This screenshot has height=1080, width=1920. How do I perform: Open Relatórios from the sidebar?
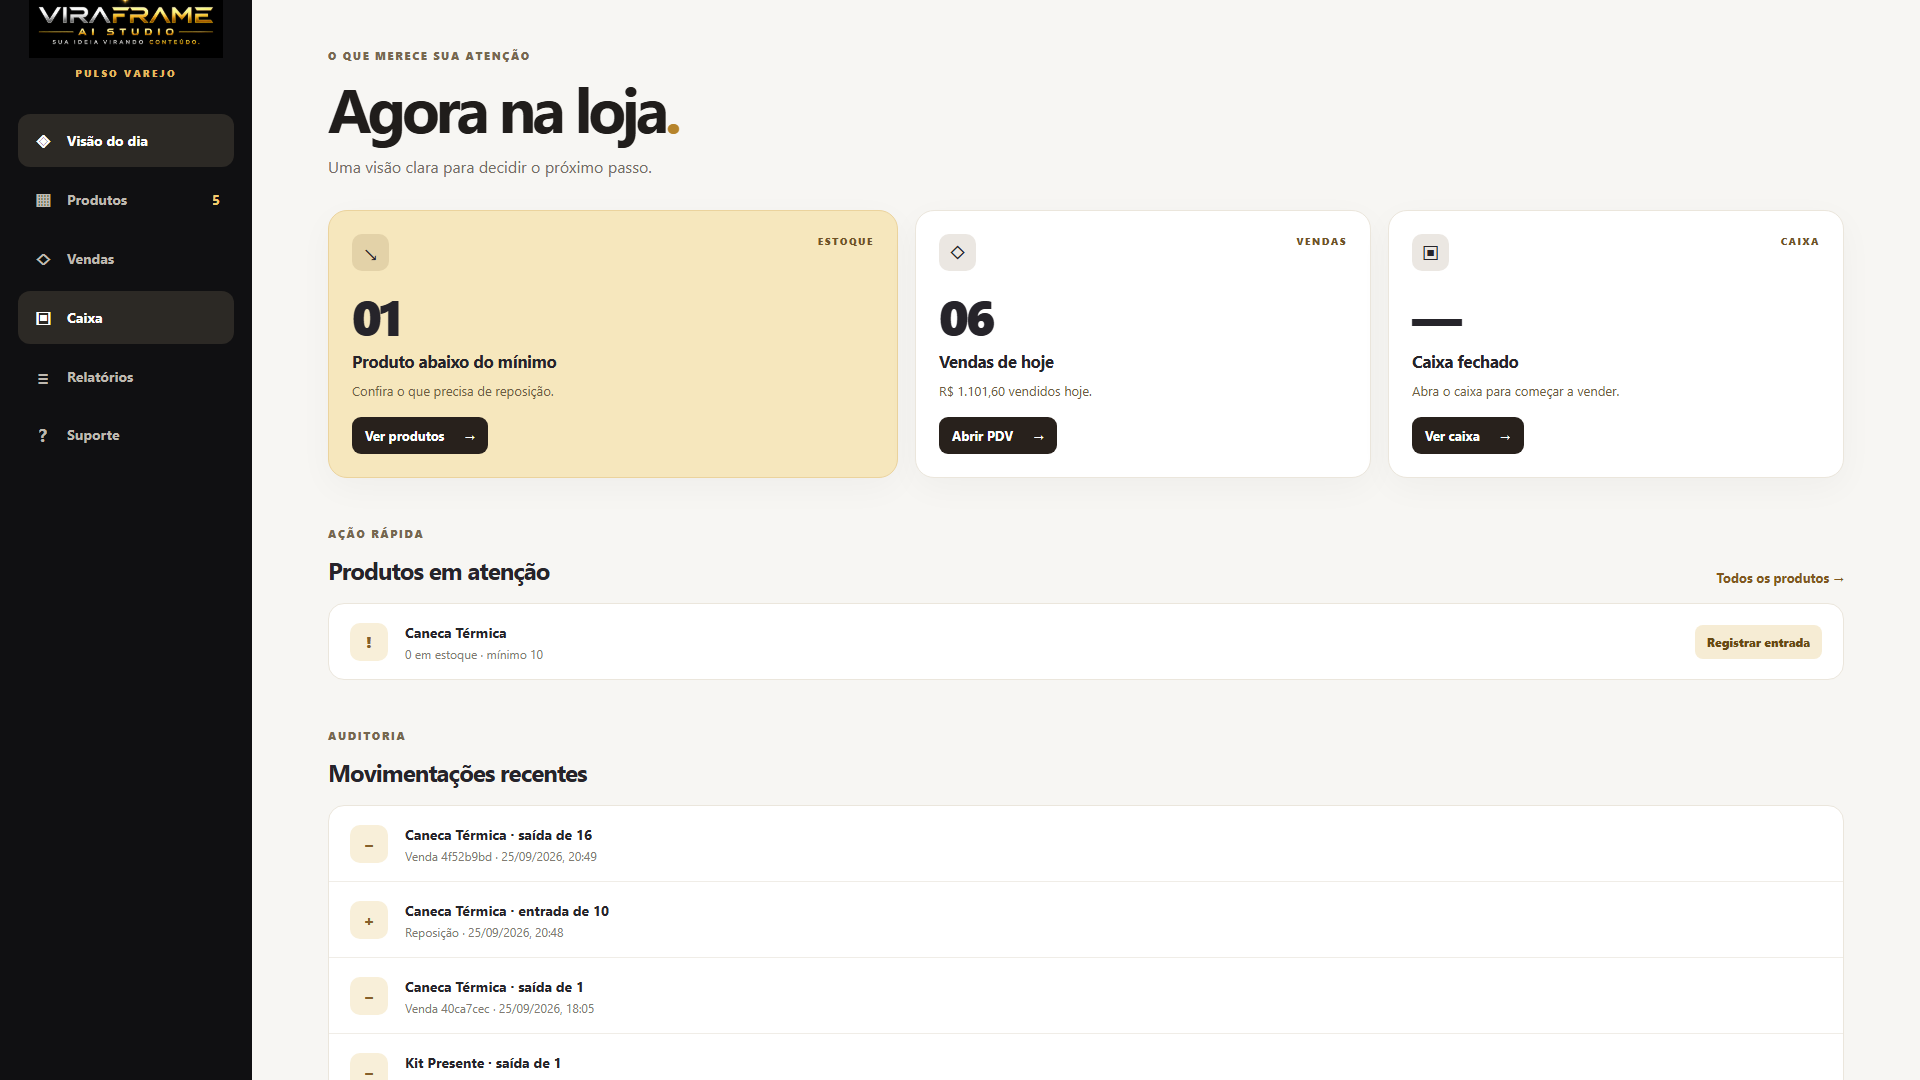126,377
